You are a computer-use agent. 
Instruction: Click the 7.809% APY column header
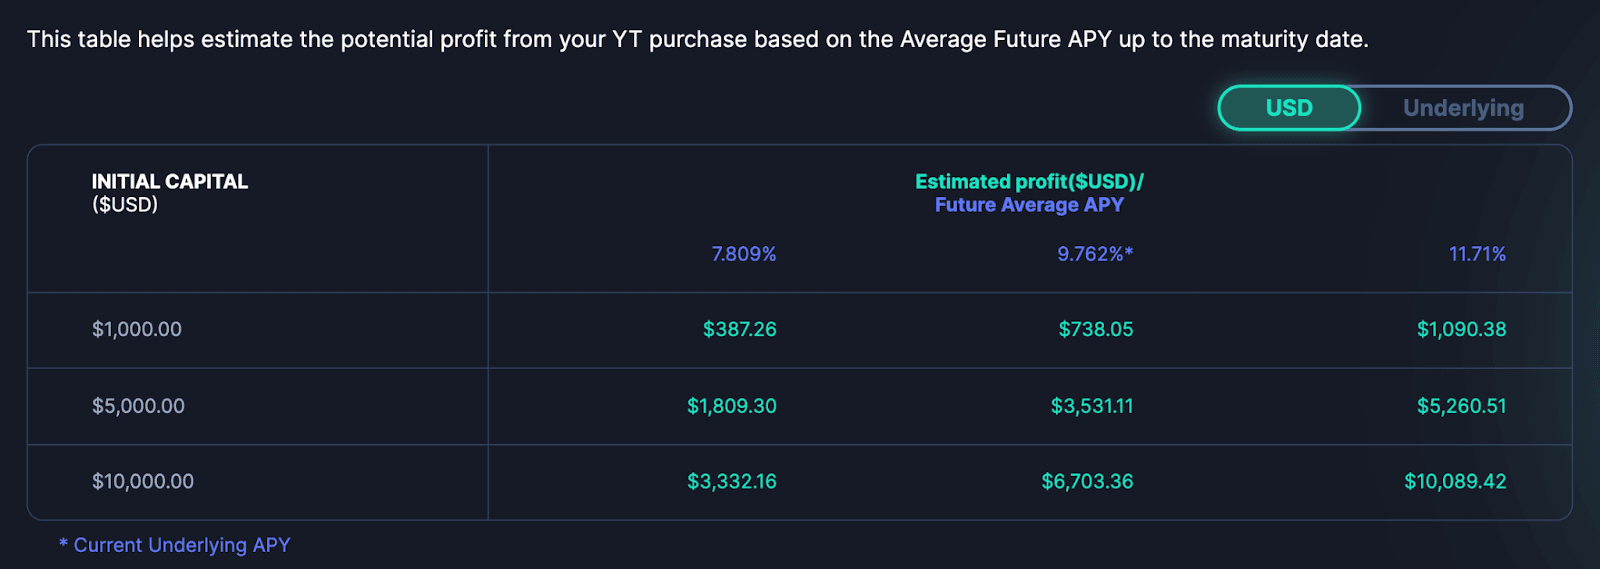(744, 254)
